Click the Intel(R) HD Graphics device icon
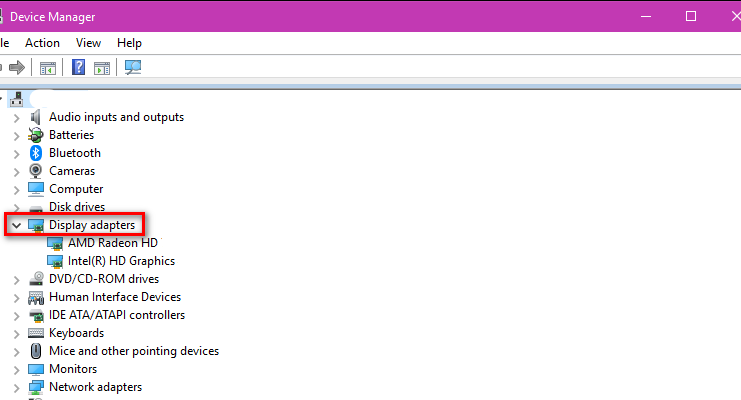This screenshot has width=741, height=400. click(x=55, y=261)
